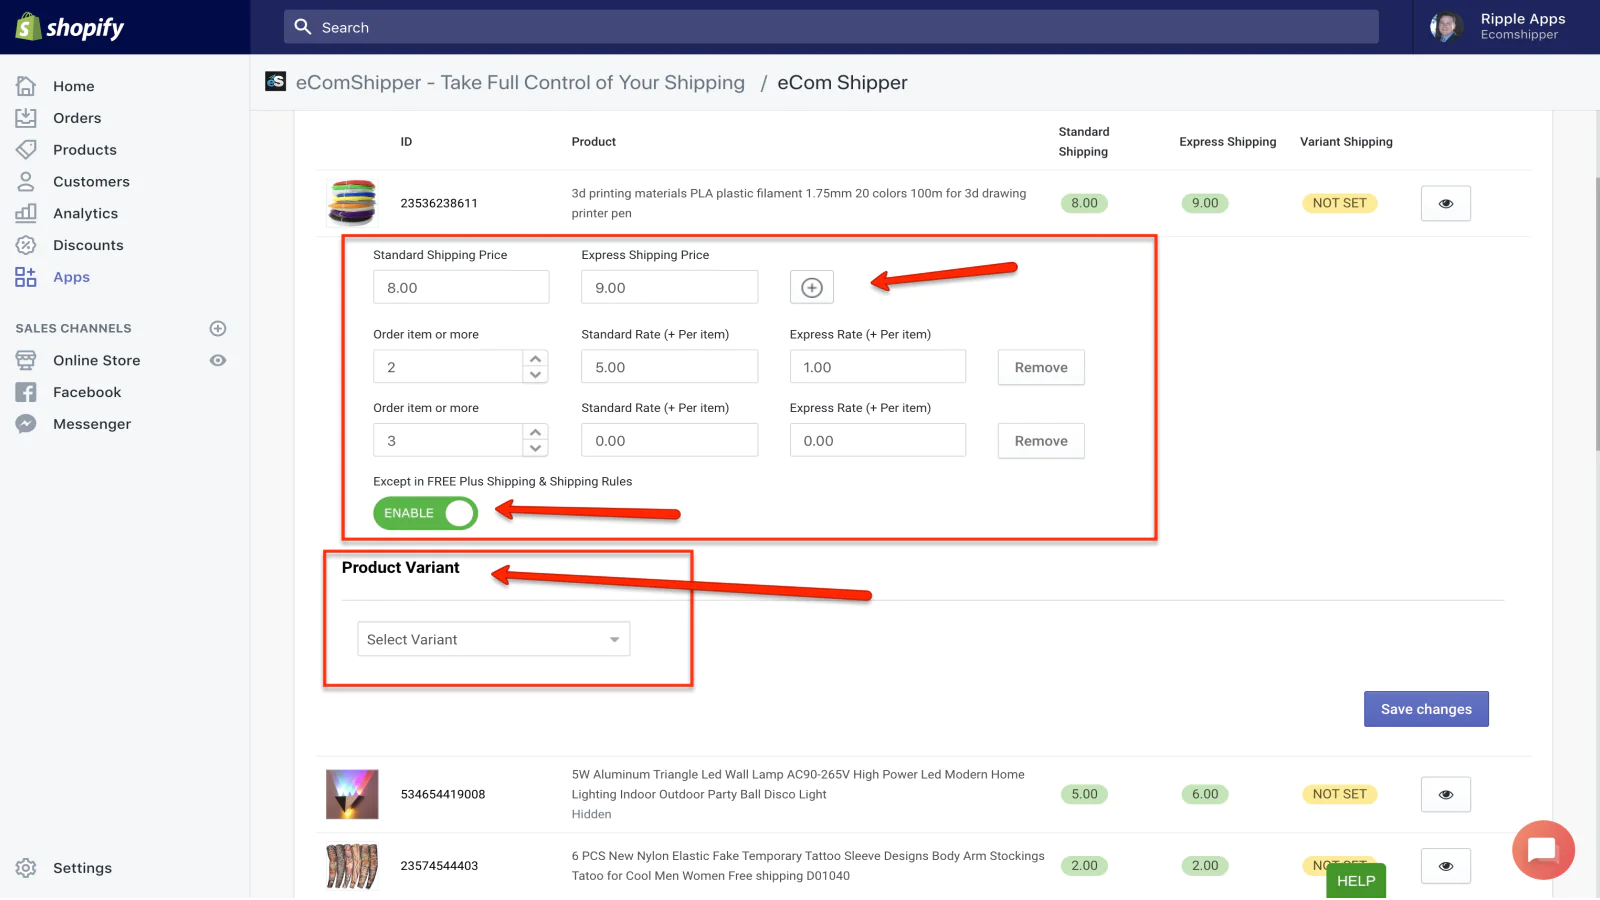Click the Messenger channel icon
Image resolution: width=1600 pixels, height=900 pixels.
pos(26,424)
